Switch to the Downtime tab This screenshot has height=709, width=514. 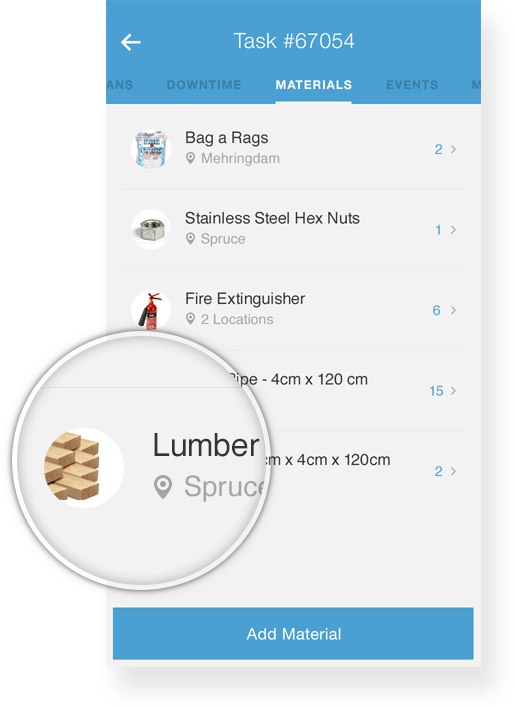tap(204, 85)
